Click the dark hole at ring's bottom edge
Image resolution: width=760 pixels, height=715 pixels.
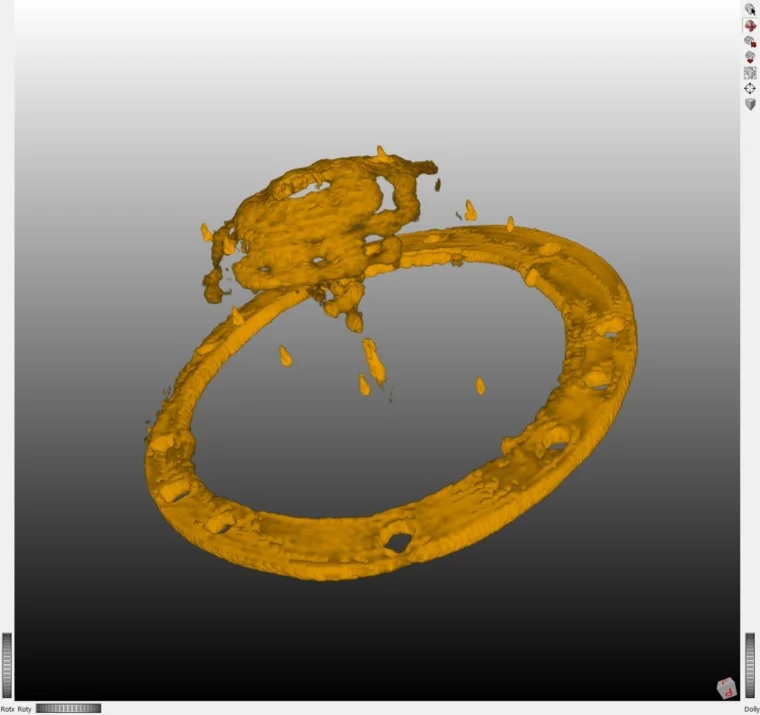pos(398,541)
